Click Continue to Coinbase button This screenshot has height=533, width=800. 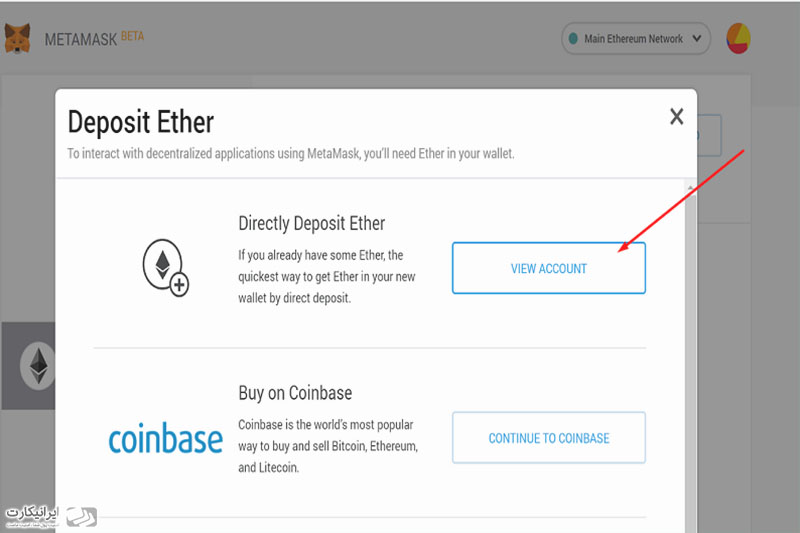[548, 438]
